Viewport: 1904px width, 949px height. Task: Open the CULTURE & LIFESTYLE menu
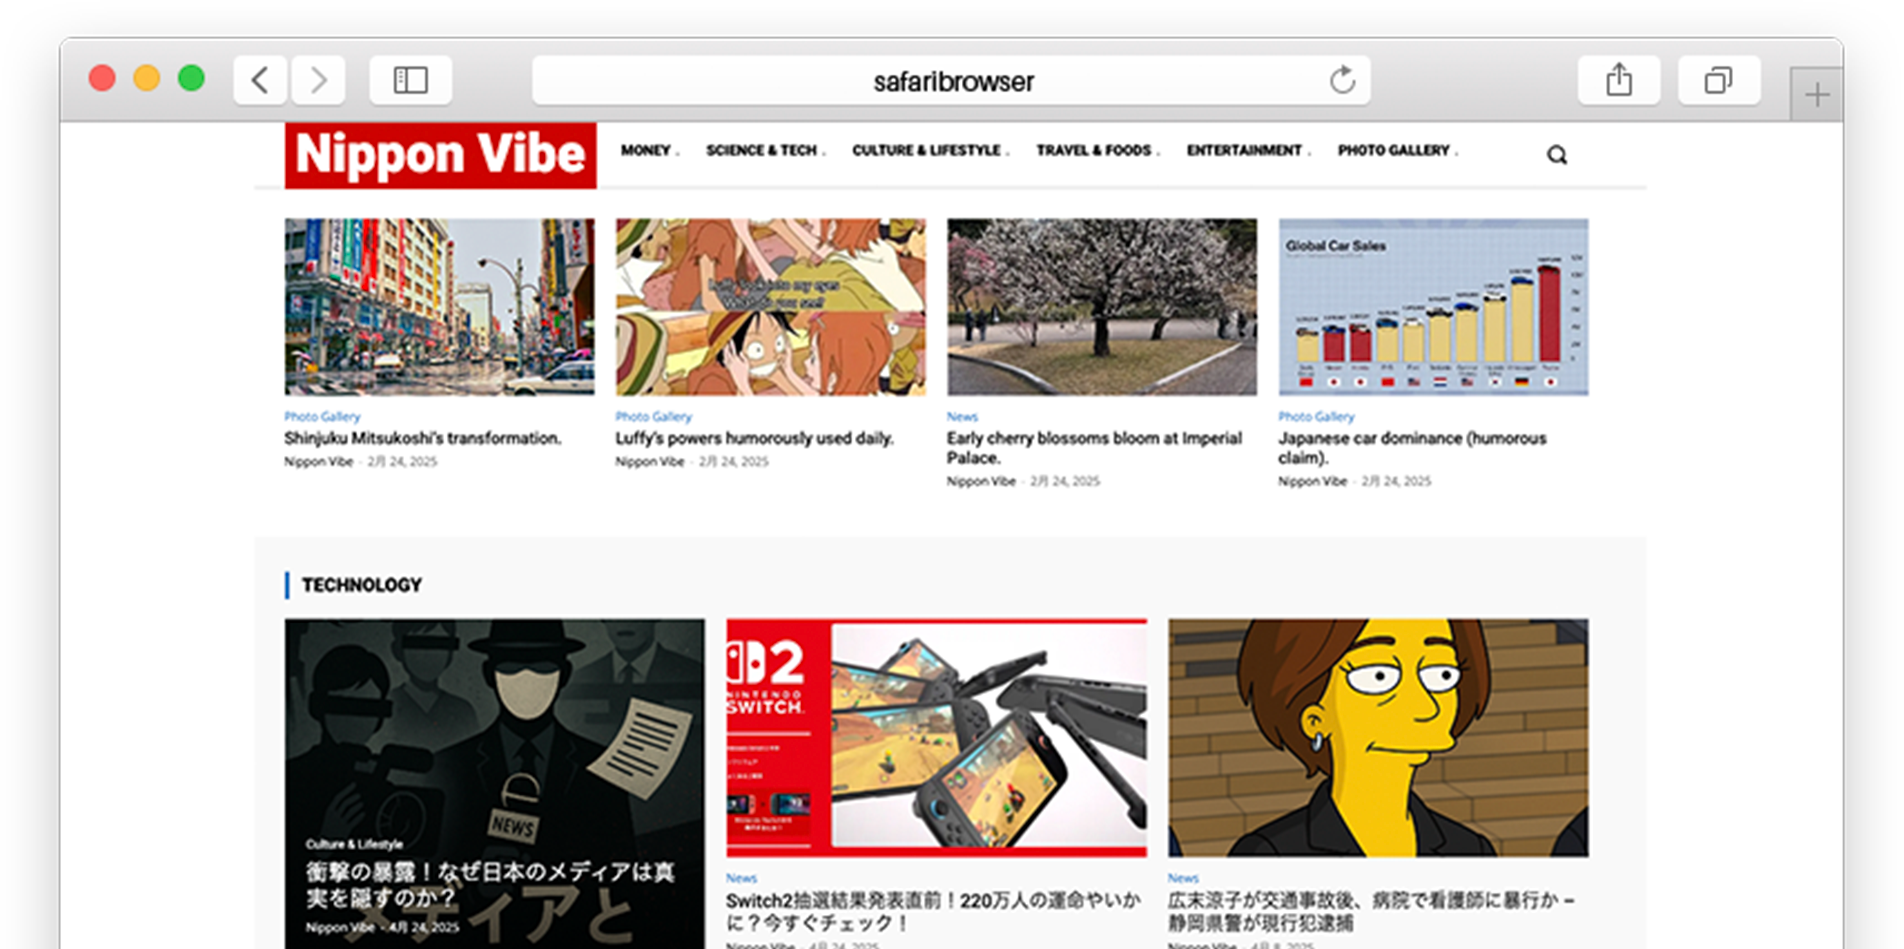coord(926,150)
